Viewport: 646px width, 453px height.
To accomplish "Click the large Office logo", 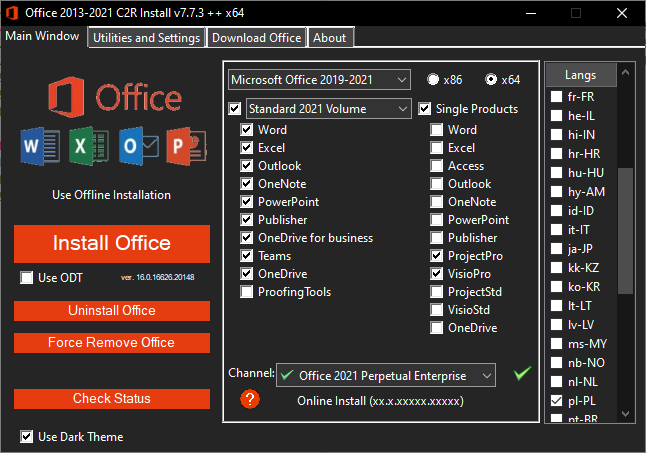I will 115,97.
